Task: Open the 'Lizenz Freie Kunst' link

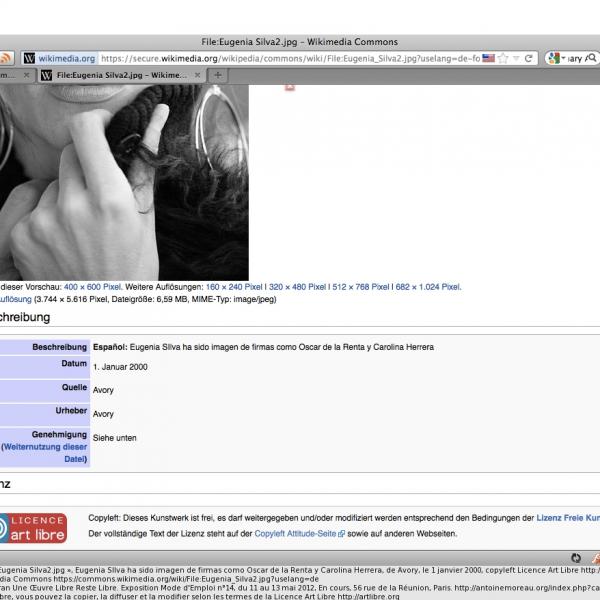Action: pyautogui.click(x=568, y=518)
